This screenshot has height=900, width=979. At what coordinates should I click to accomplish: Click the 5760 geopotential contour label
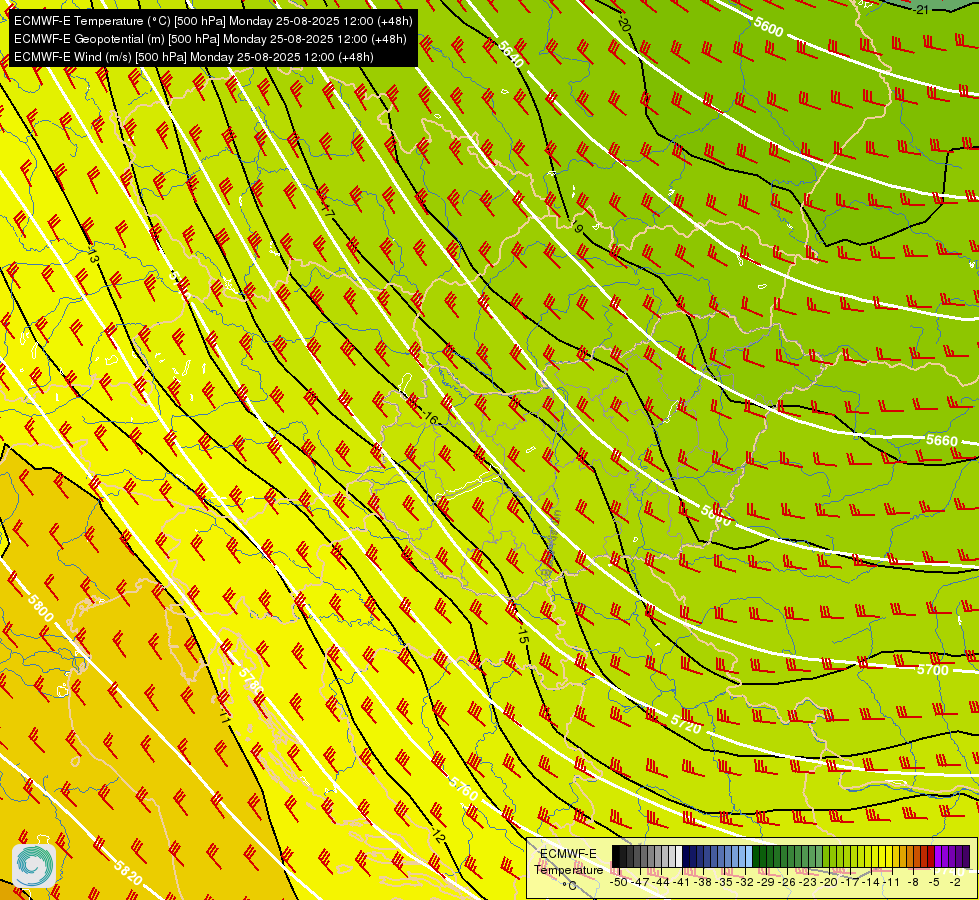tap(464, 789)
